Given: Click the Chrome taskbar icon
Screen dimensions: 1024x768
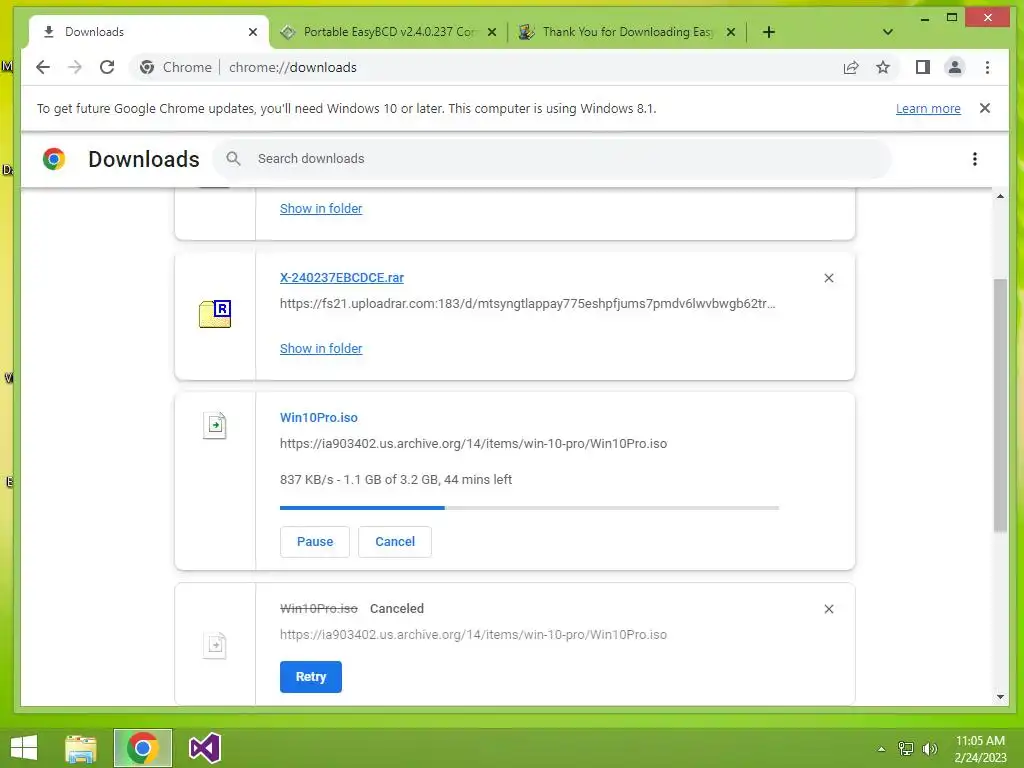Looking at the screenshot, I should click(142, 748).
